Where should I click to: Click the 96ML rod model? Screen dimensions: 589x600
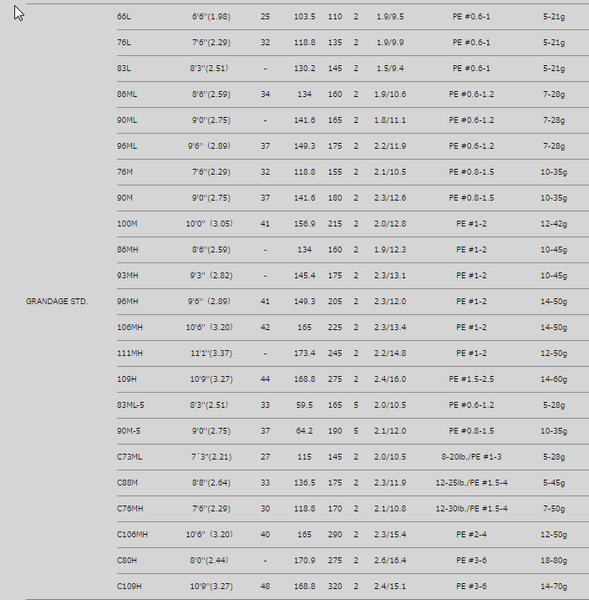[x=127, y=146]
